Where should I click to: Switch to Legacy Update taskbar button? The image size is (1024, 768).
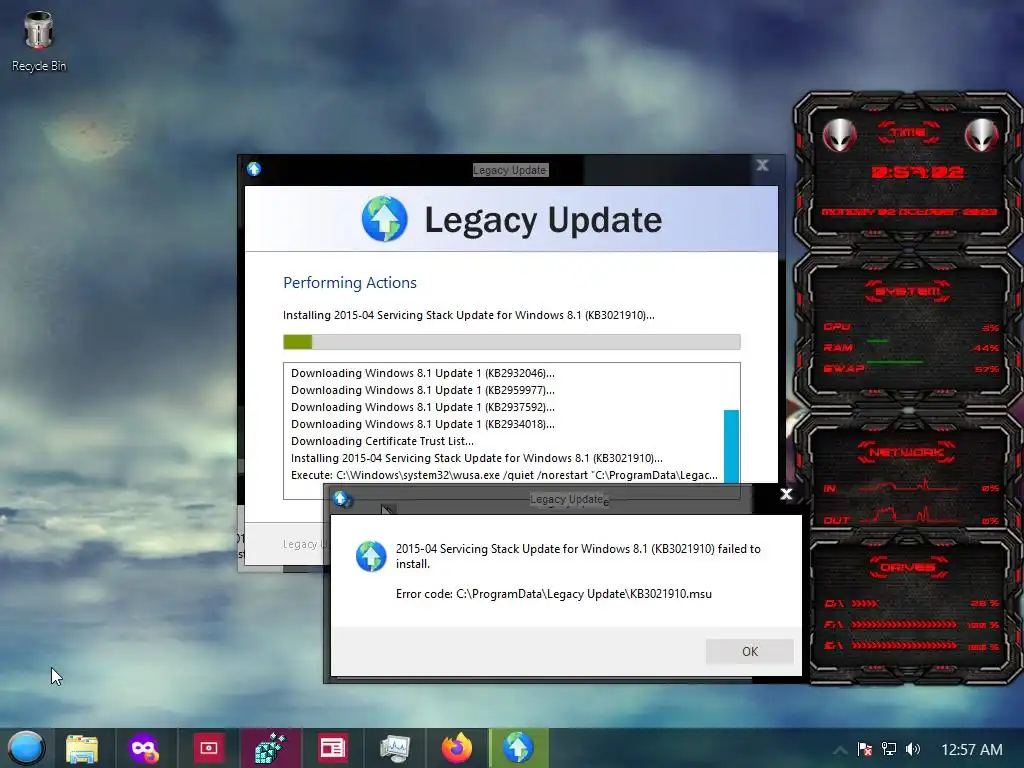click(x=519, y=748)
